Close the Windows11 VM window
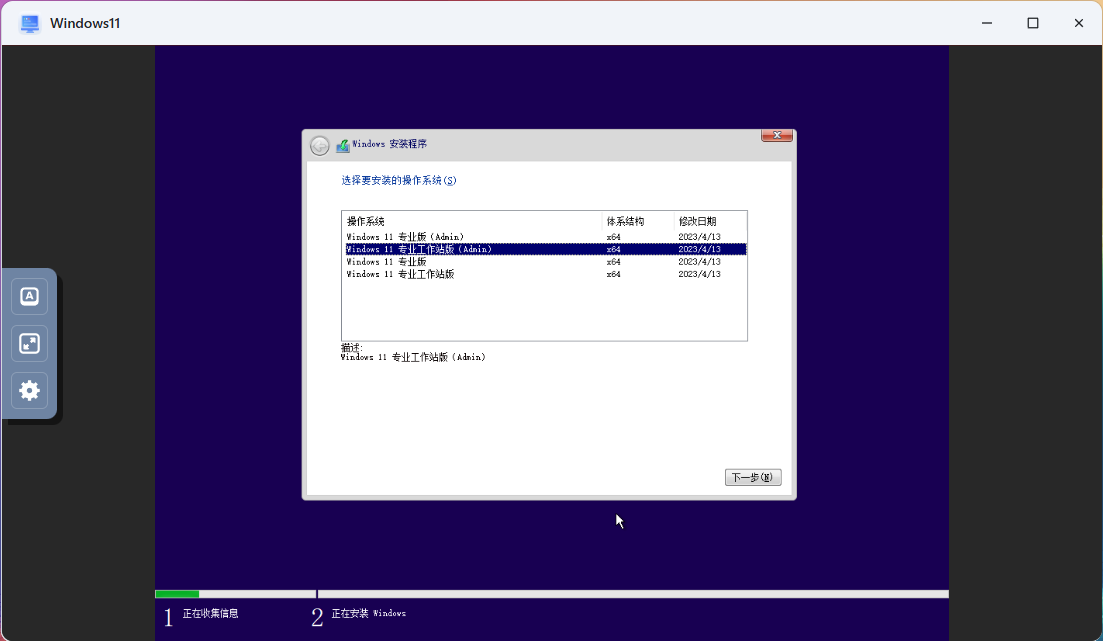This screenshot has height=641, width=1103. point(1078,23)
